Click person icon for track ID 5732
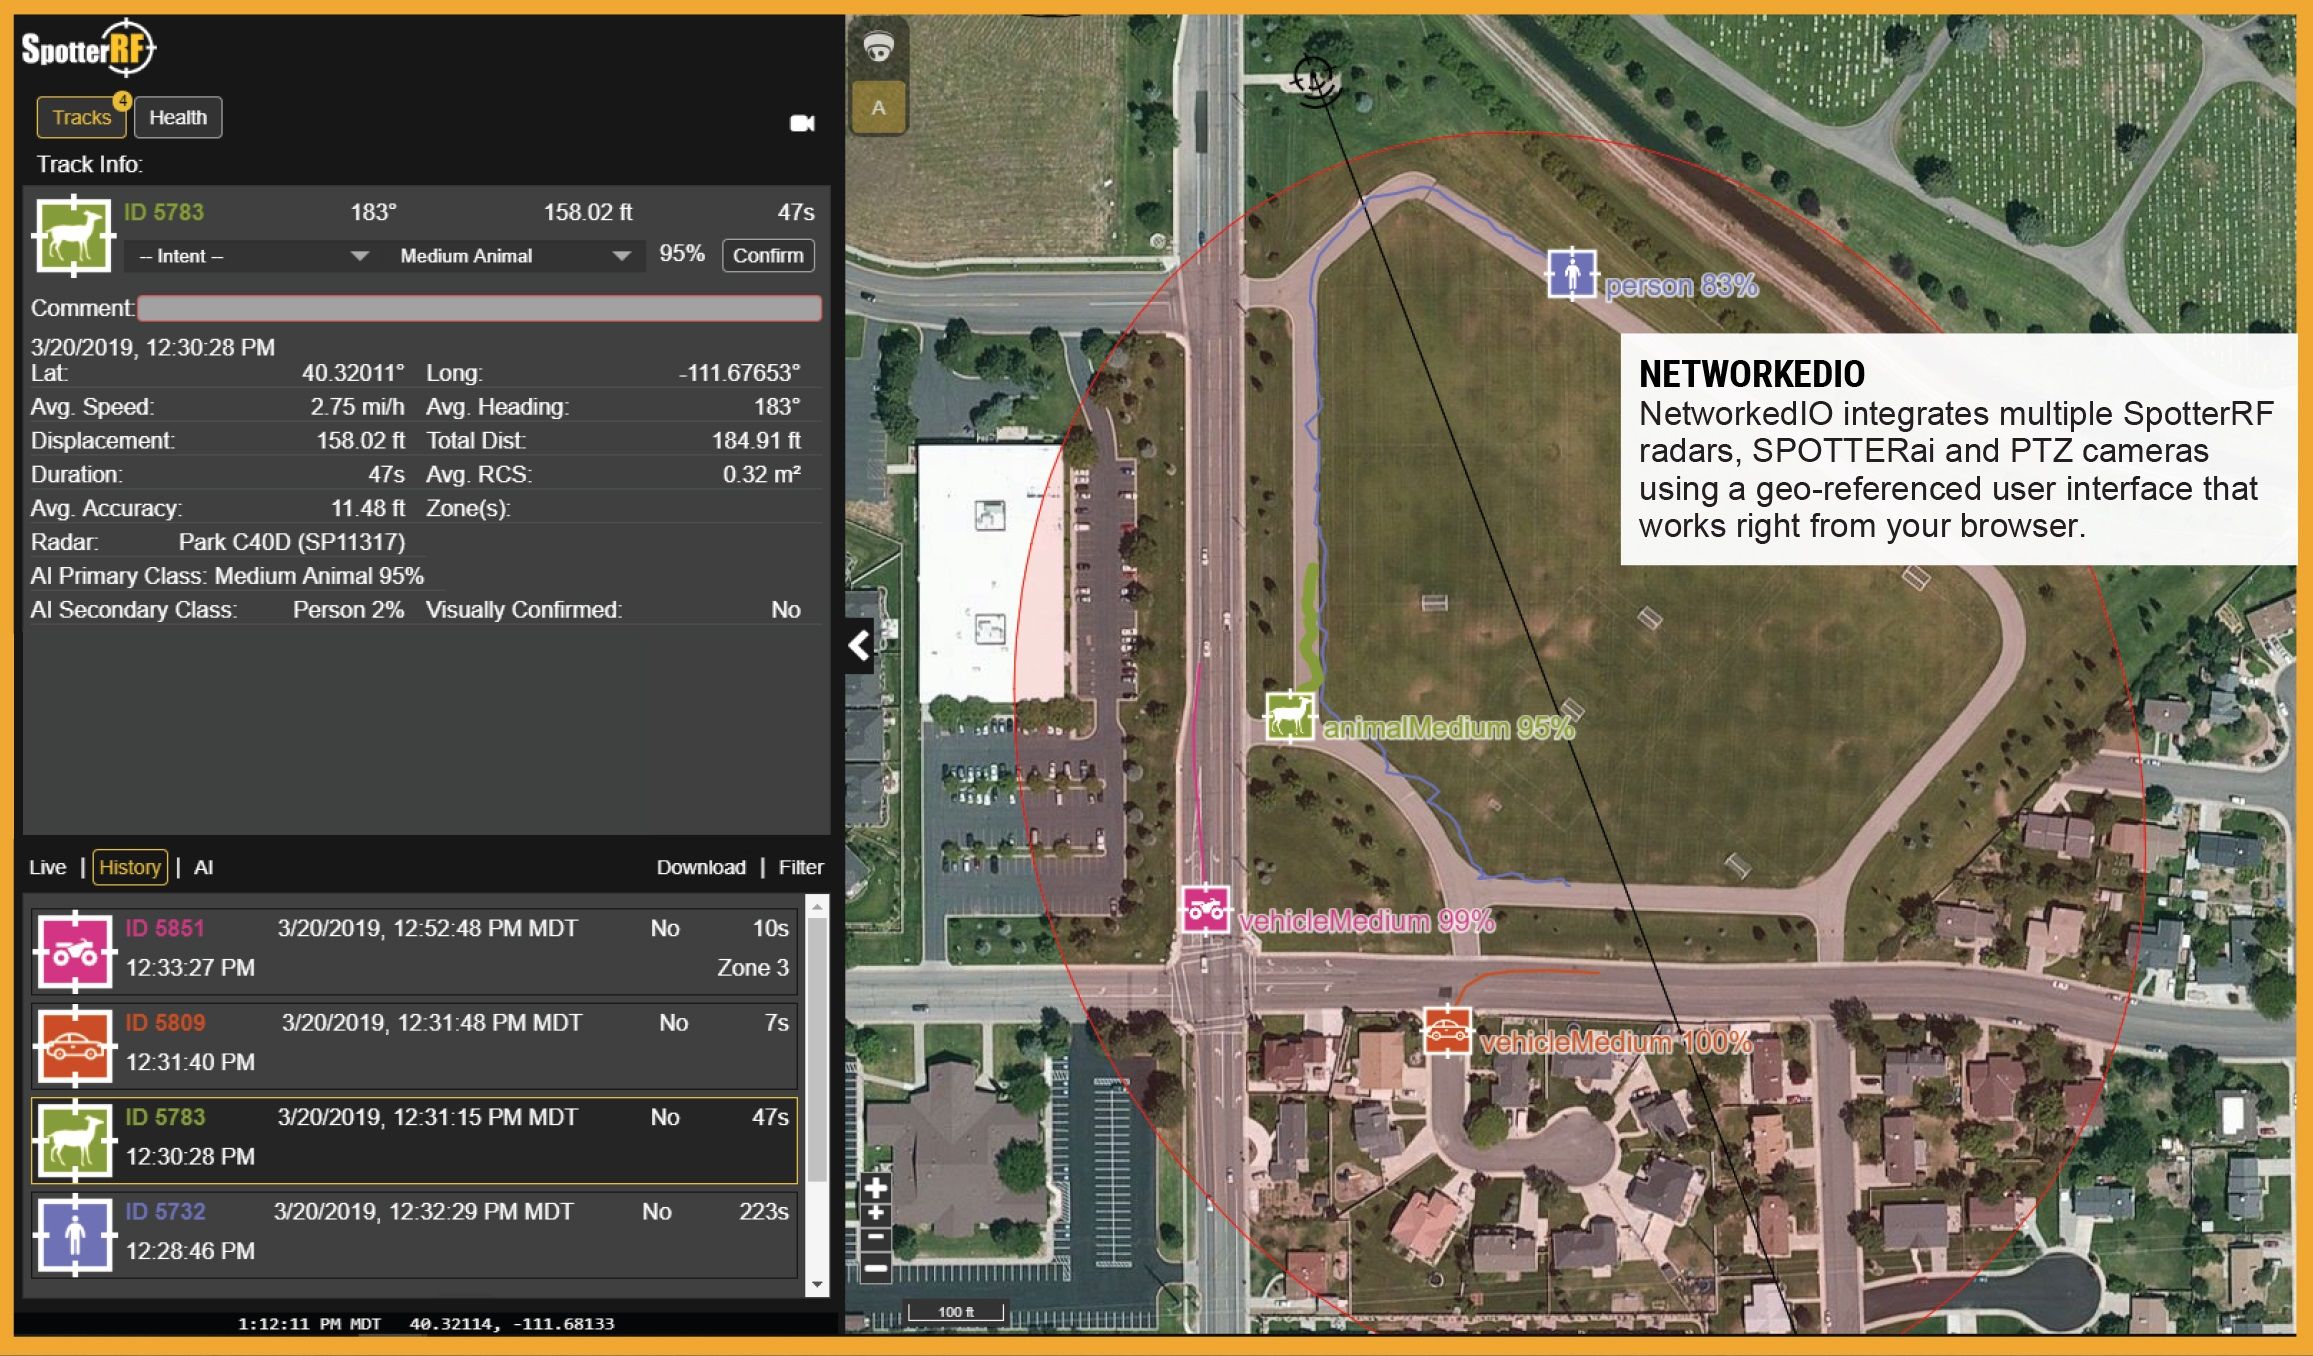 click(73, 1234)
